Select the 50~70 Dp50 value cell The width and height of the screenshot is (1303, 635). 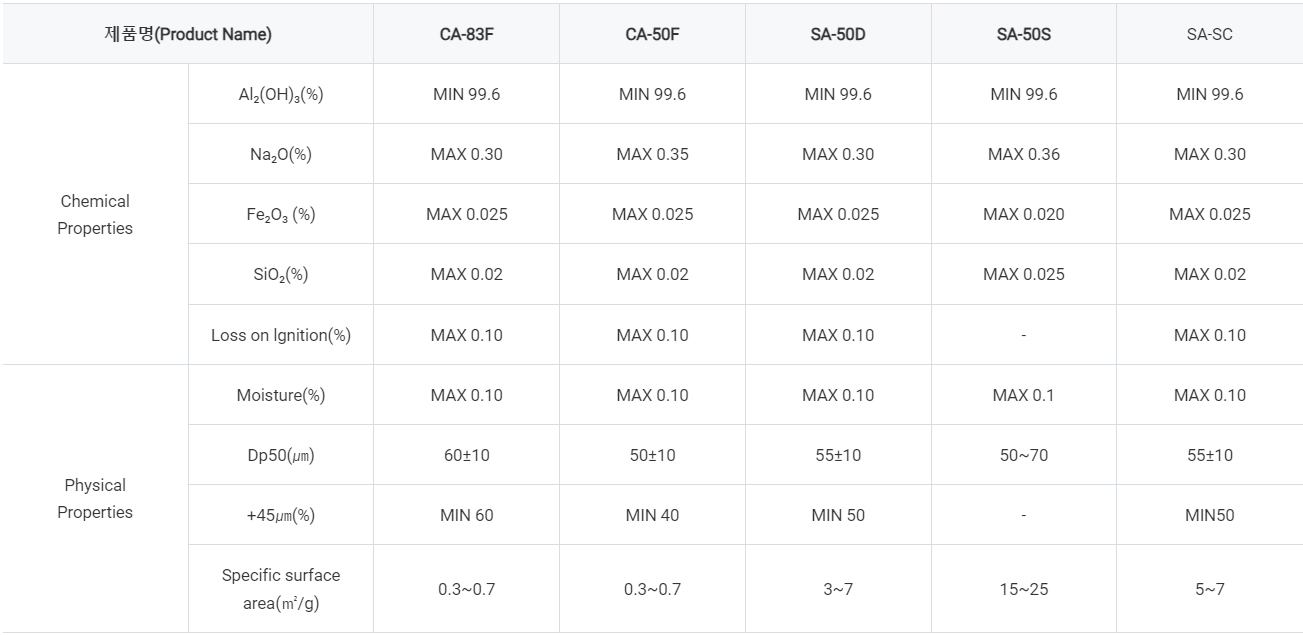[x=1024, y=455]
